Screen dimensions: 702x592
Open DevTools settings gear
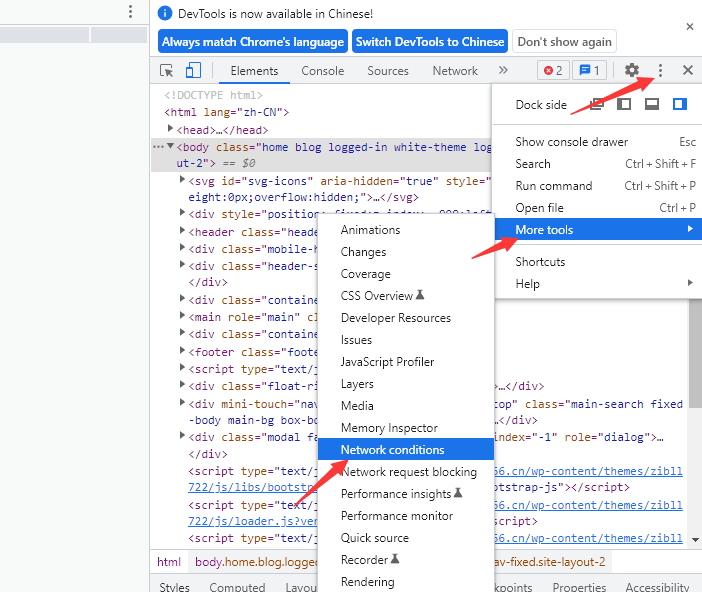[632, 70]
